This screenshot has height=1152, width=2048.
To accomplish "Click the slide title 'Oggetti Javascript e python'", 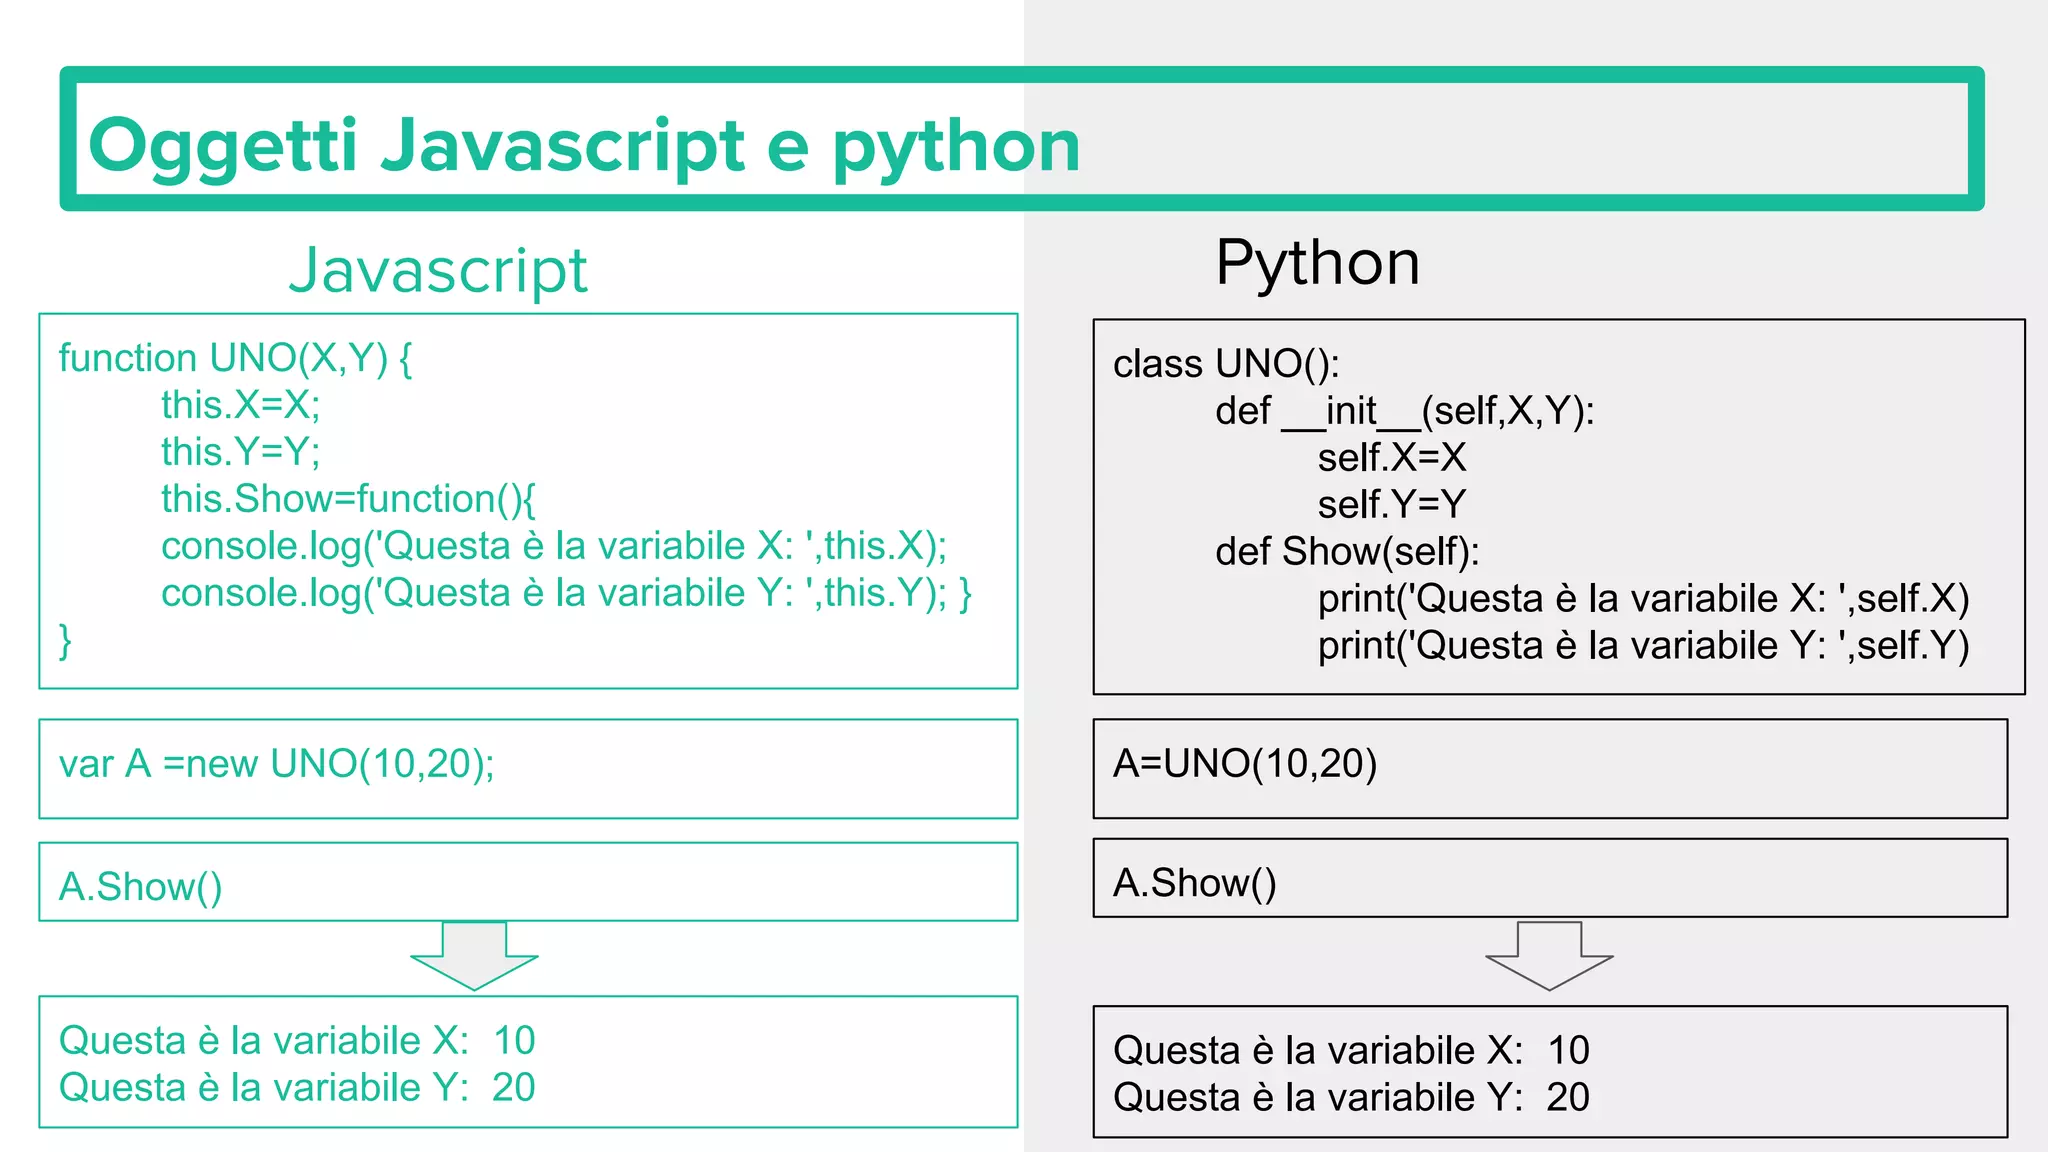I will coord(584,146).
